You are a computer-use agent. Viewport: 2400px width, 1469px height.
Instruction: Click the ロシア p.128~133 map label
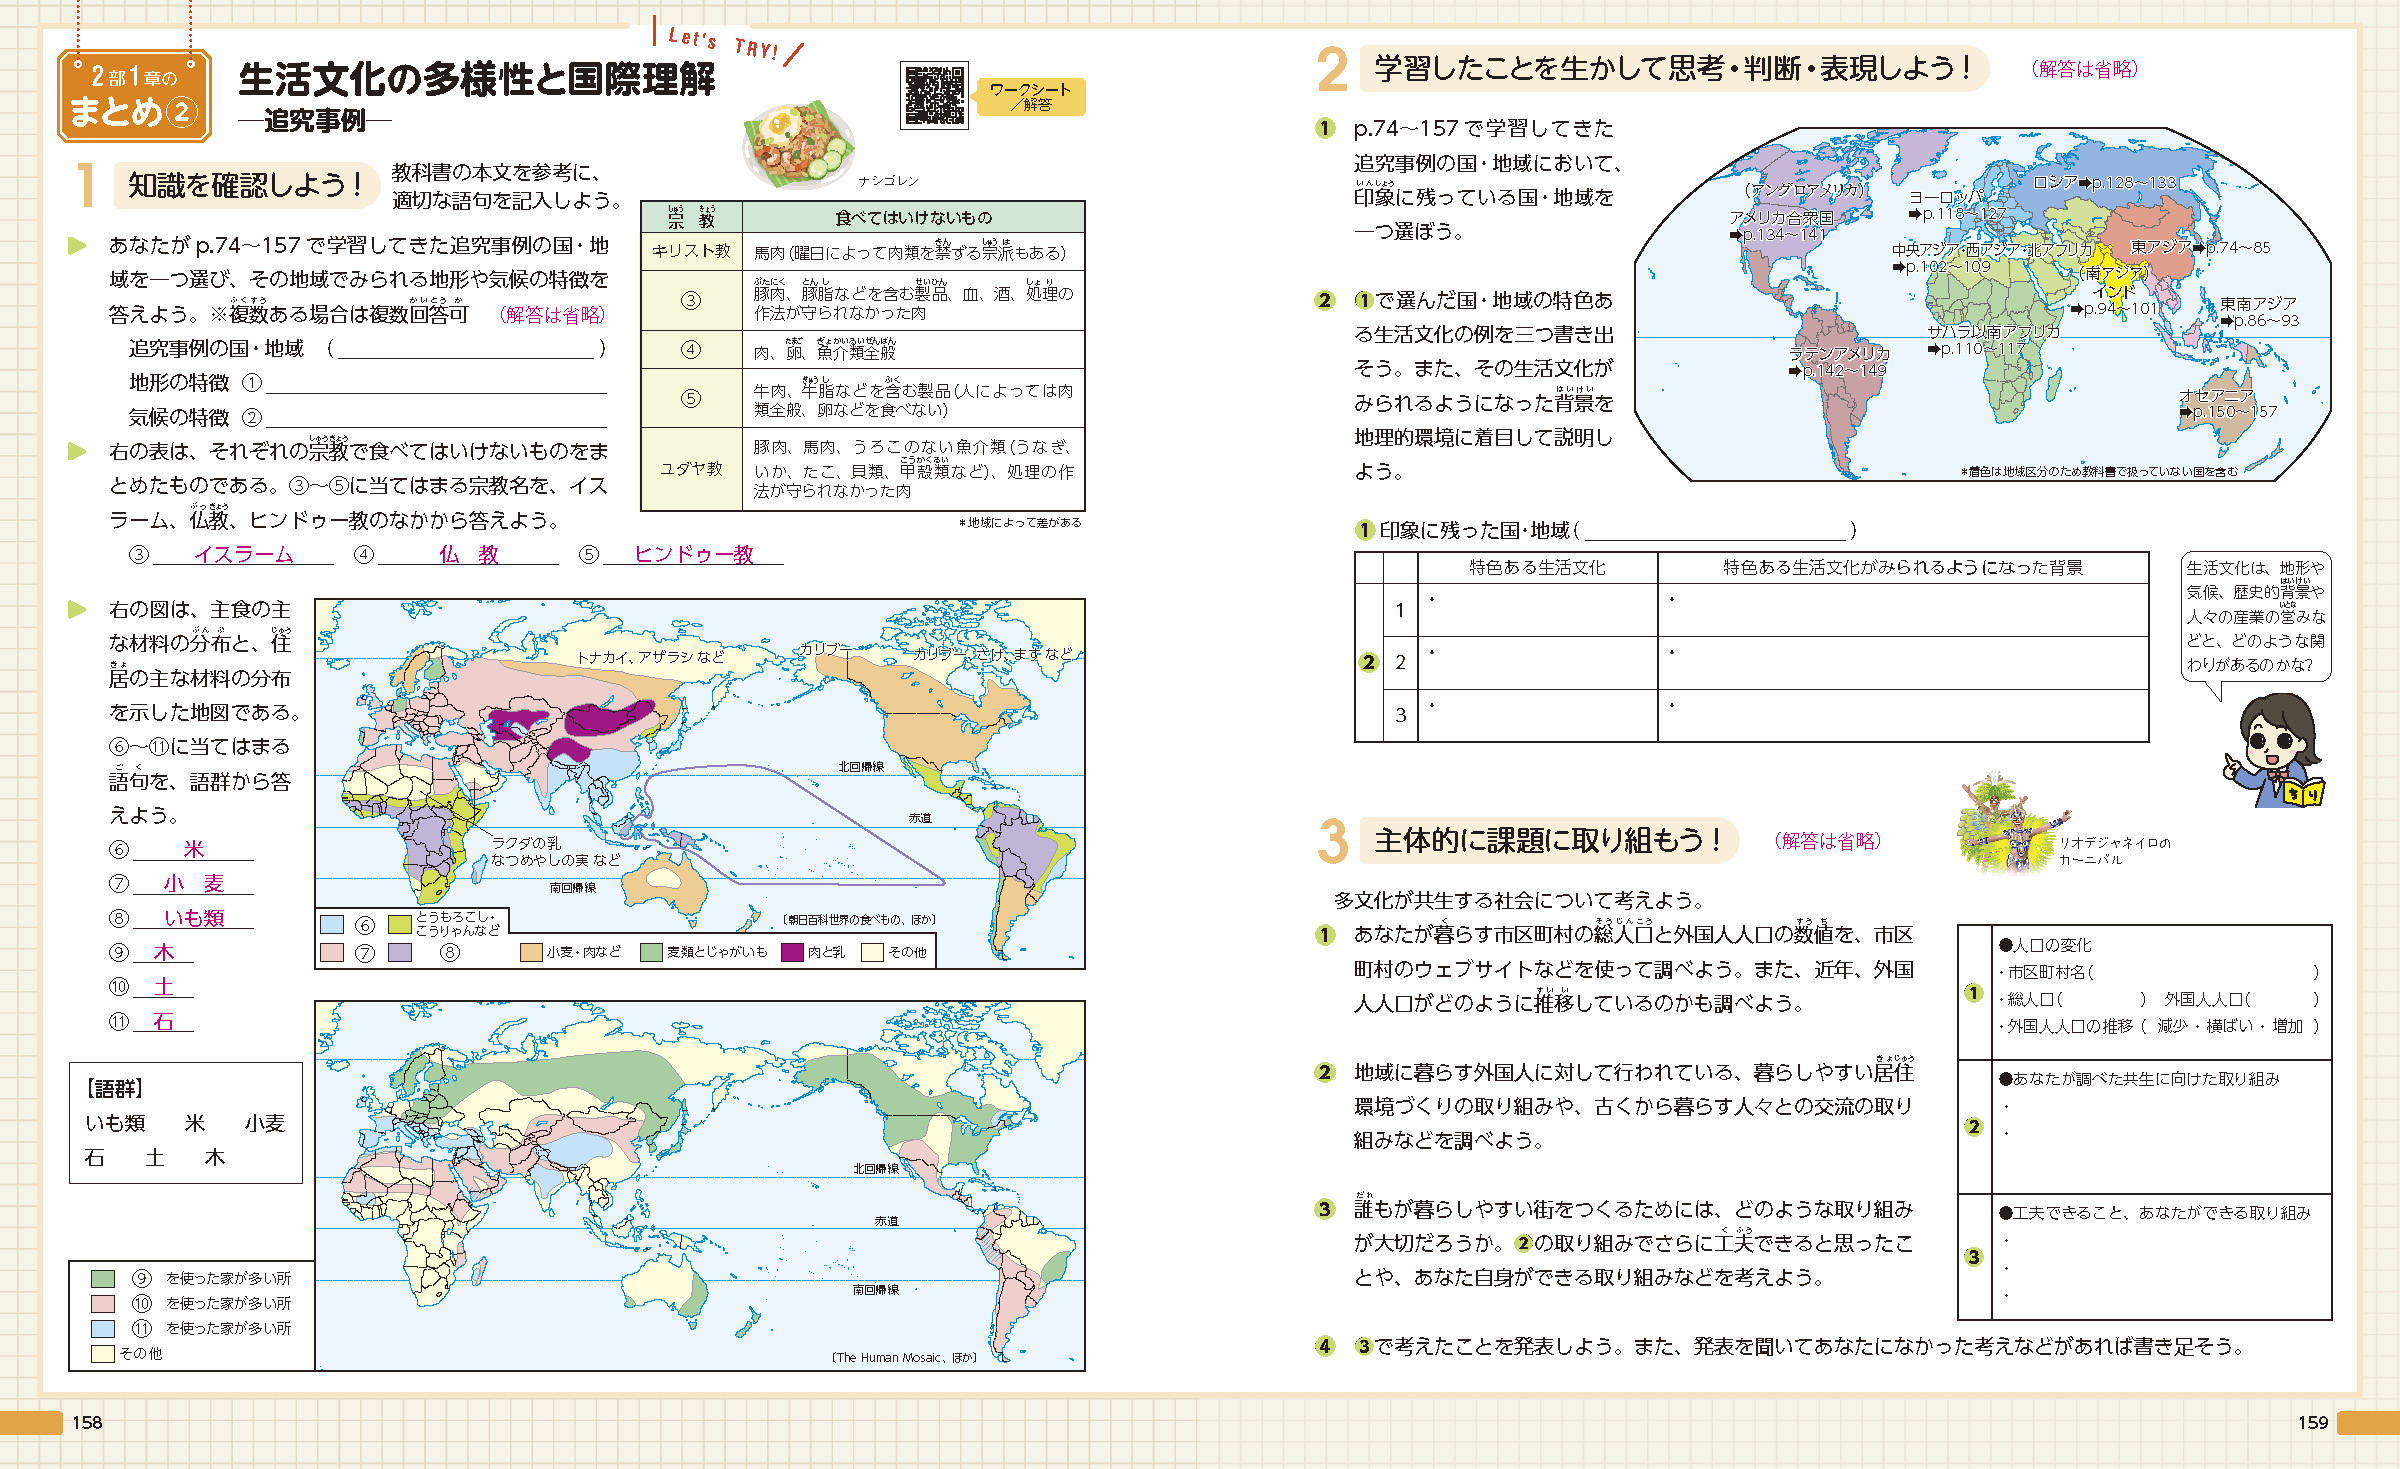2104,183
